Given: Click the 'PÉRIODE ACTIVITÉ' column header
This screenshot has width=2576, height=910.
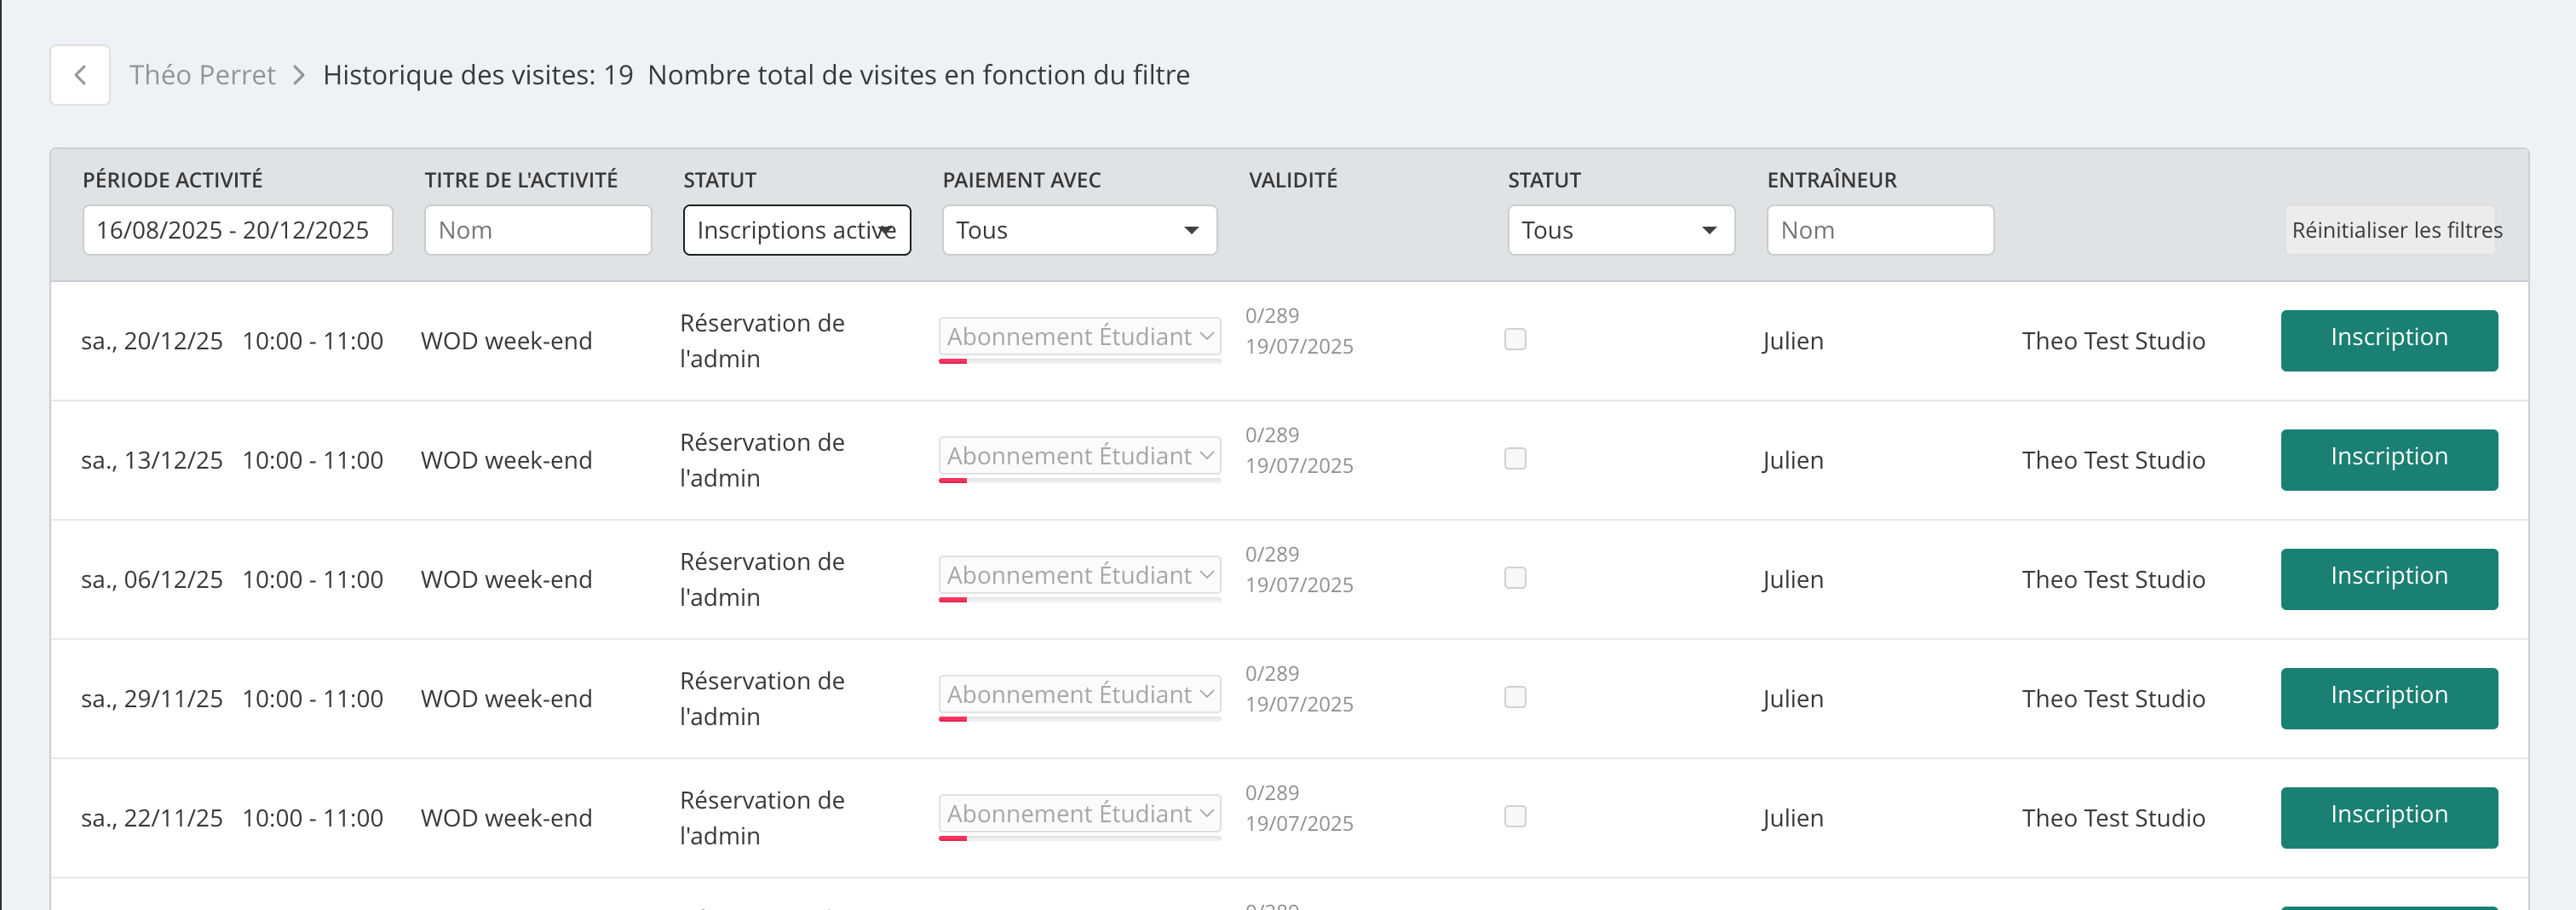Looking at the screenshot, I should click(172, 180).
